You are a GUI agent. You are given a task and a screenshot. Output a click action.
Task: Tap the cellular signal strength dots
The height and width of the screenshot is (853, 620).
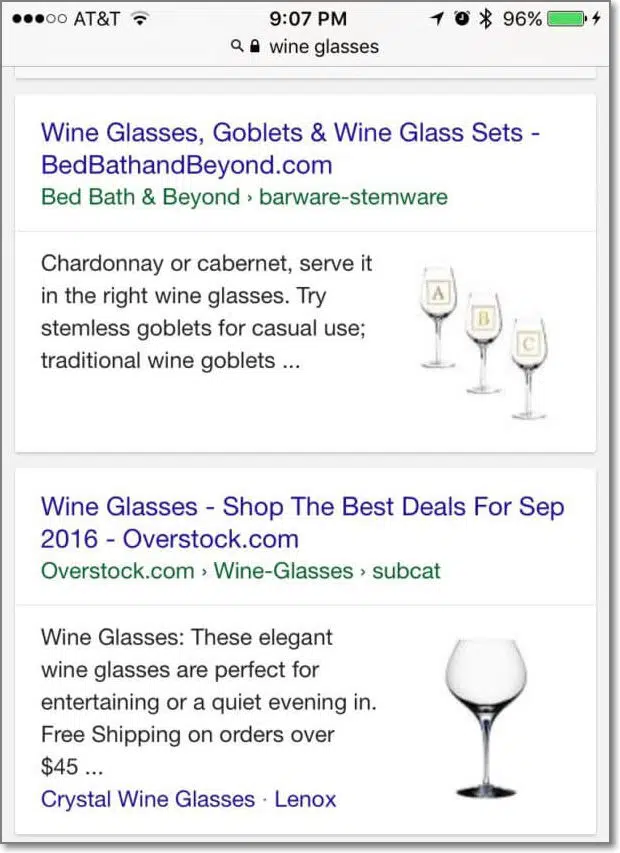pos(38,19)
